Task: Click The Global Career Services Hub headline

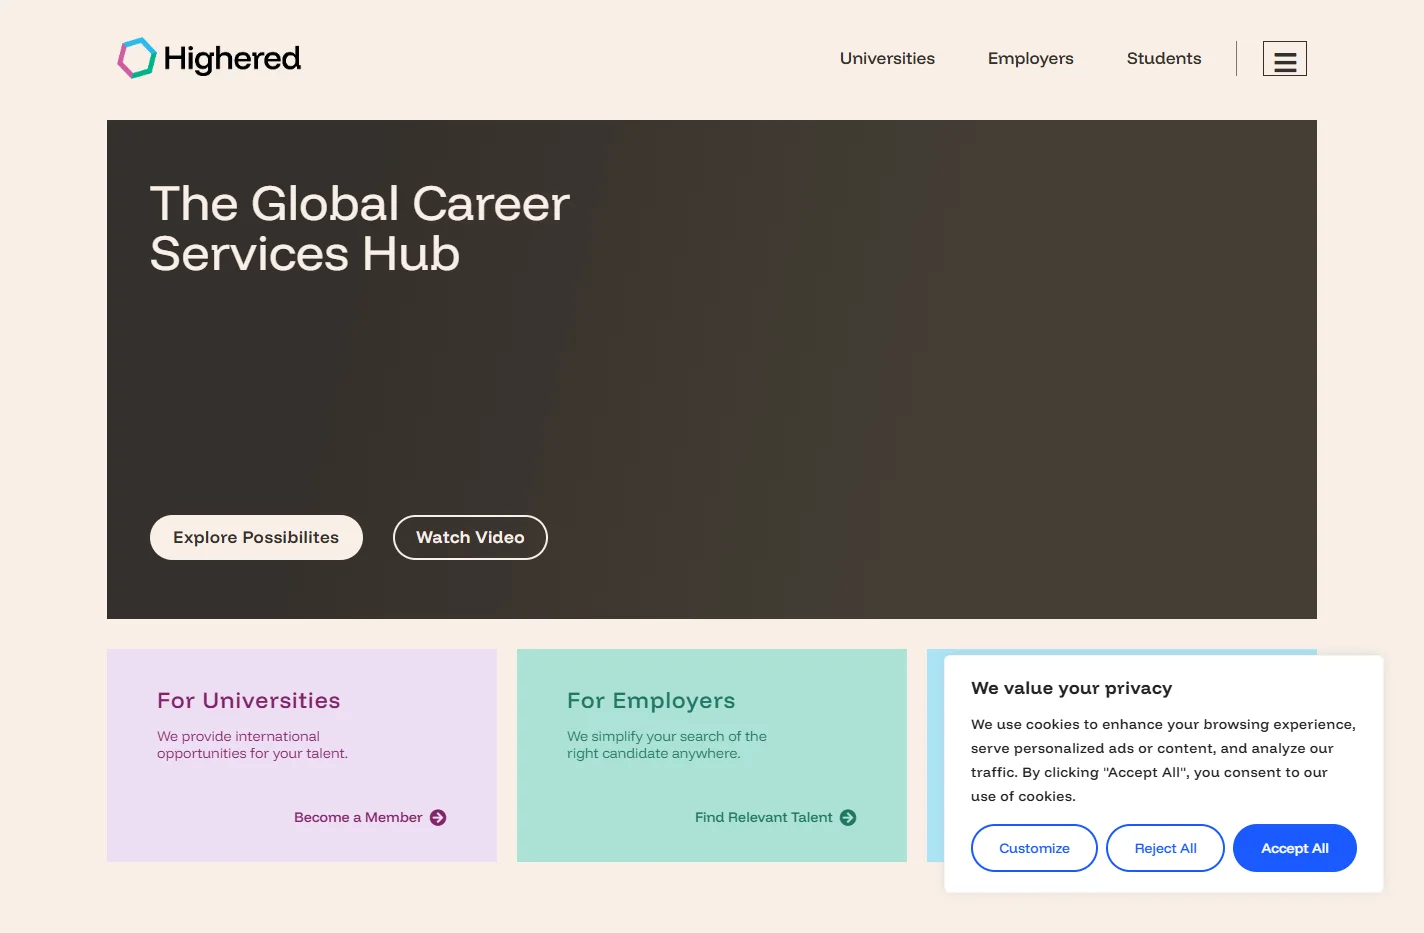Action: pyautogui.click(x=359, y=229)
